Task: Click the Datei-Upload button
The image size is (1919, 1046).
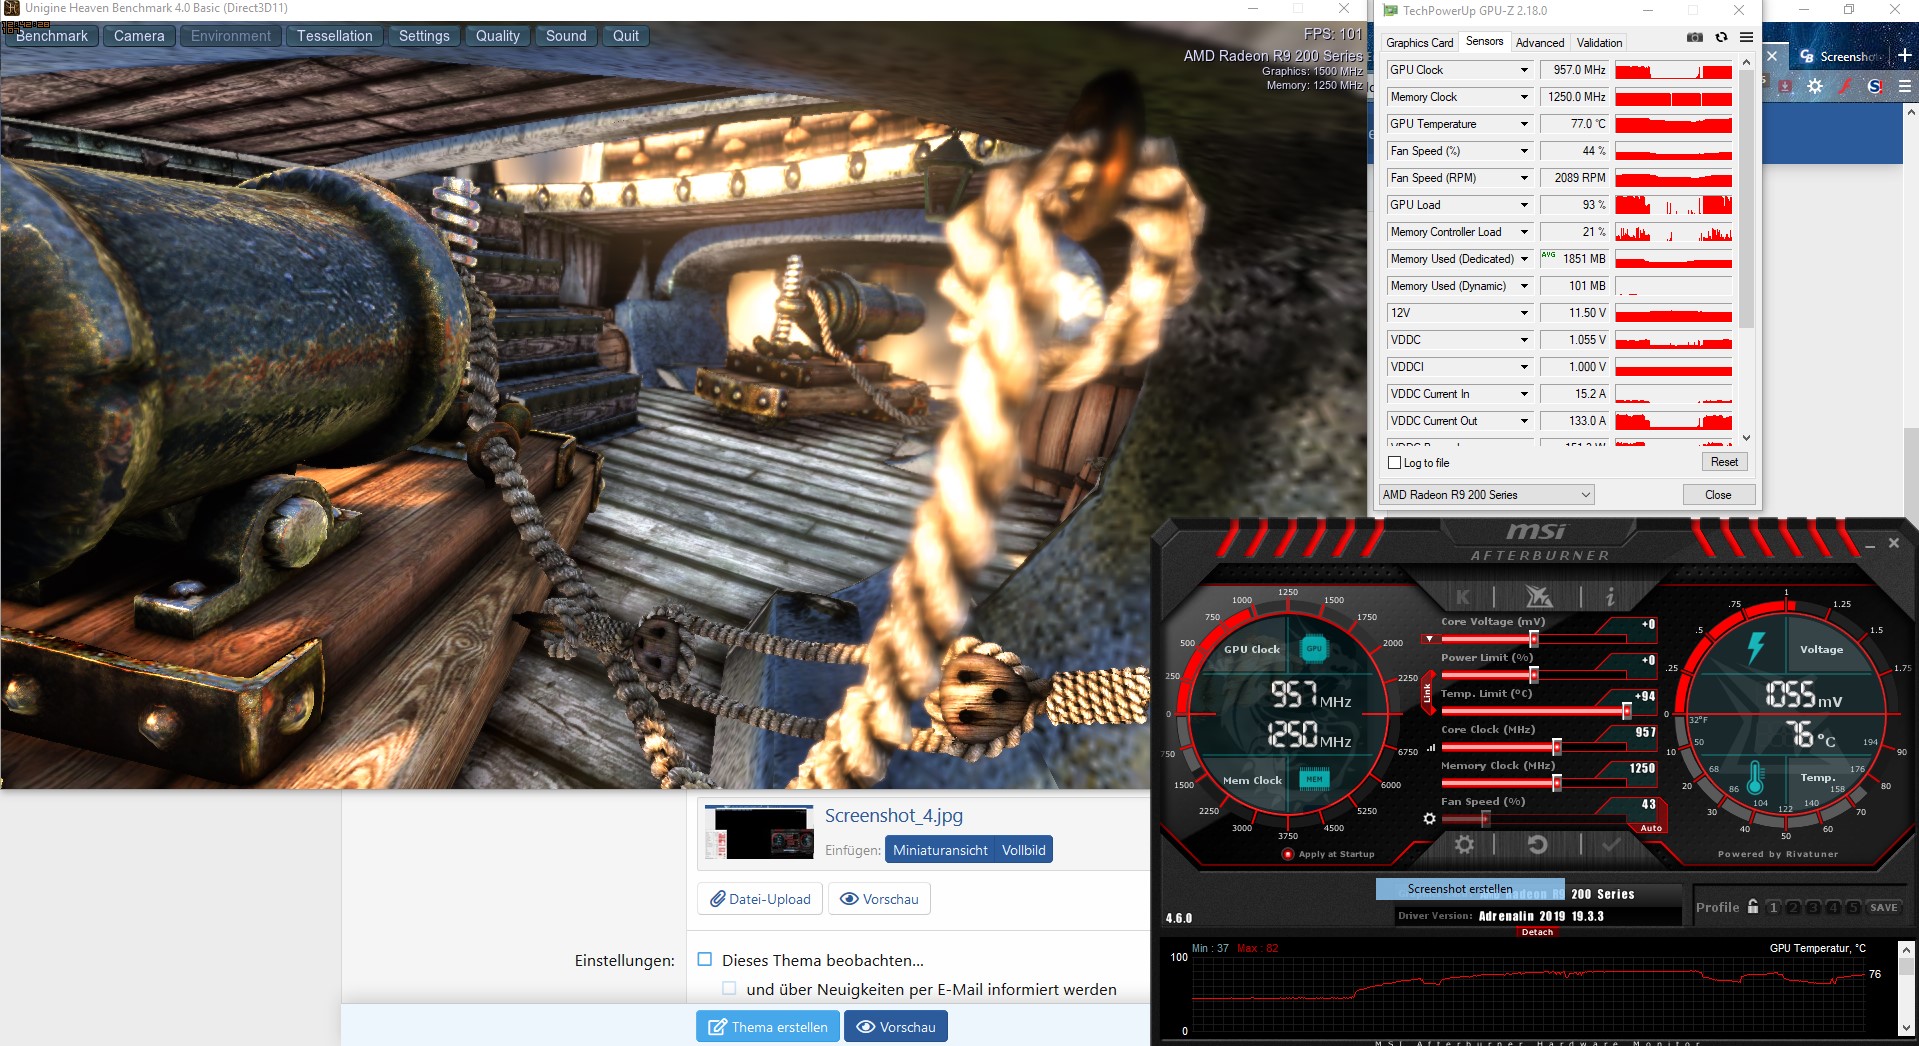Action: [x=760, y=899]
